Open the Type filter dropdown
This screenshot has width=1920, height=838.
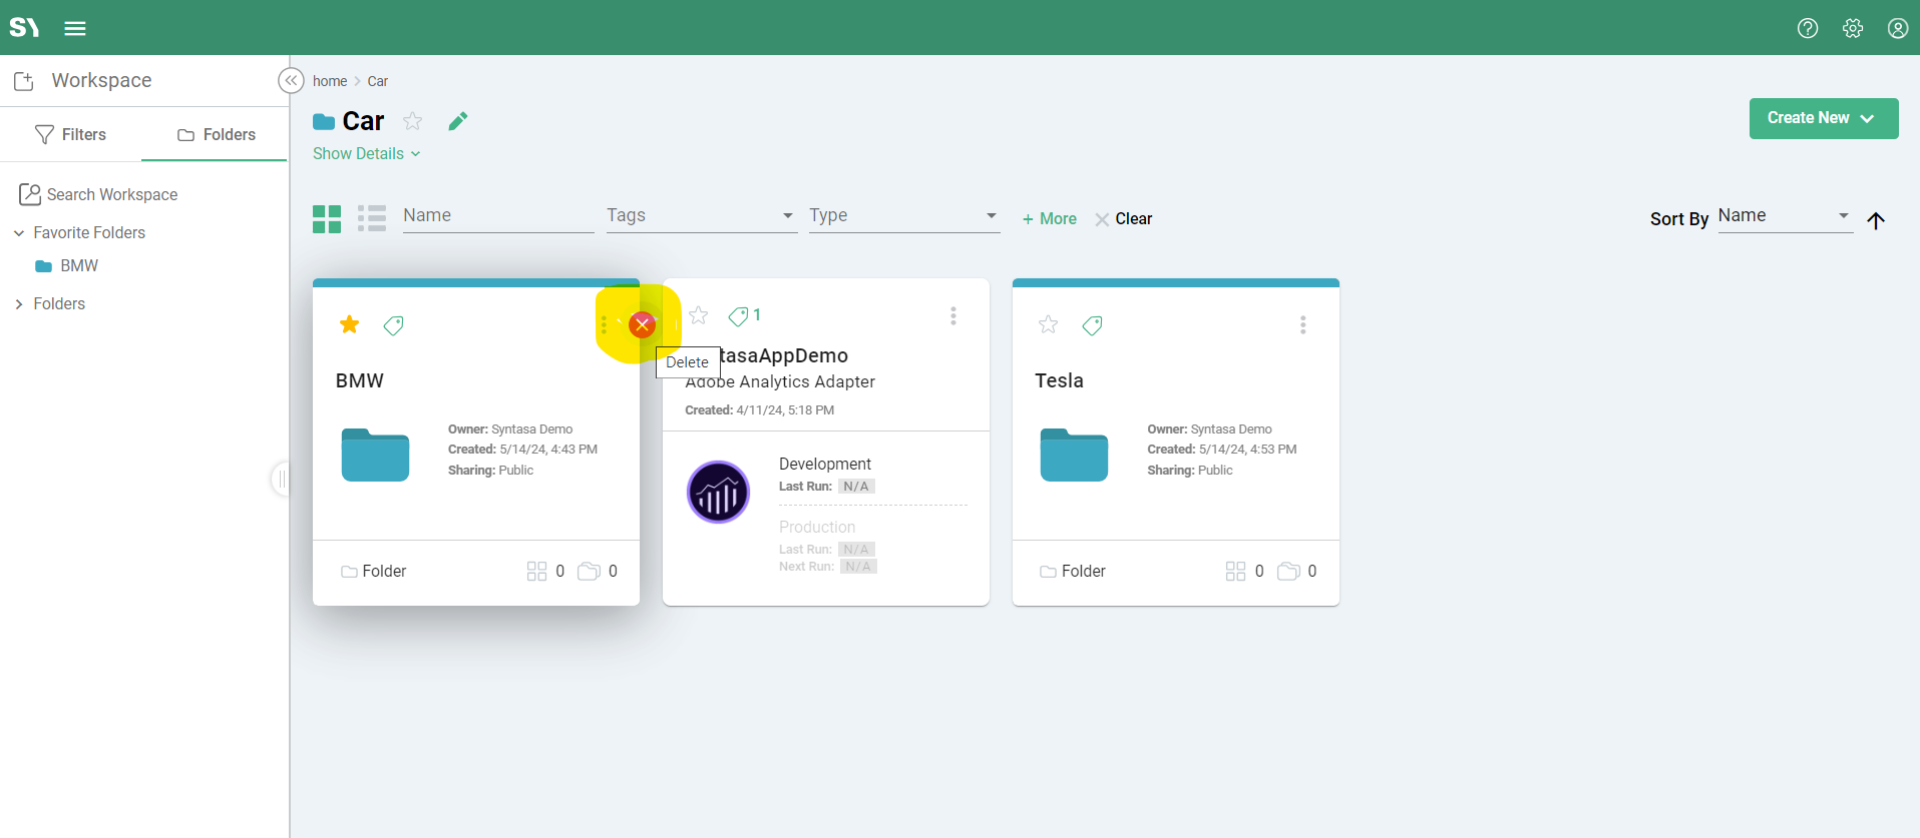click(903, 216)
